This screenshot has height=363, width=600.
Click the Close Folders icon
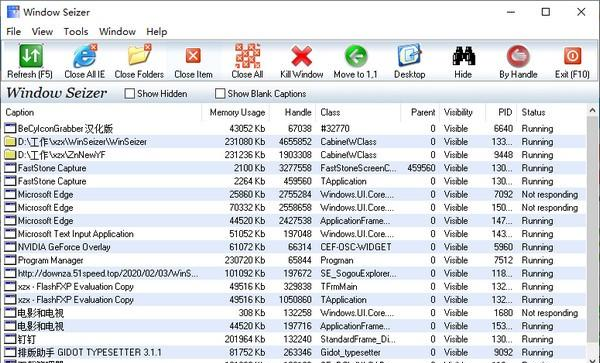point(139,55)
